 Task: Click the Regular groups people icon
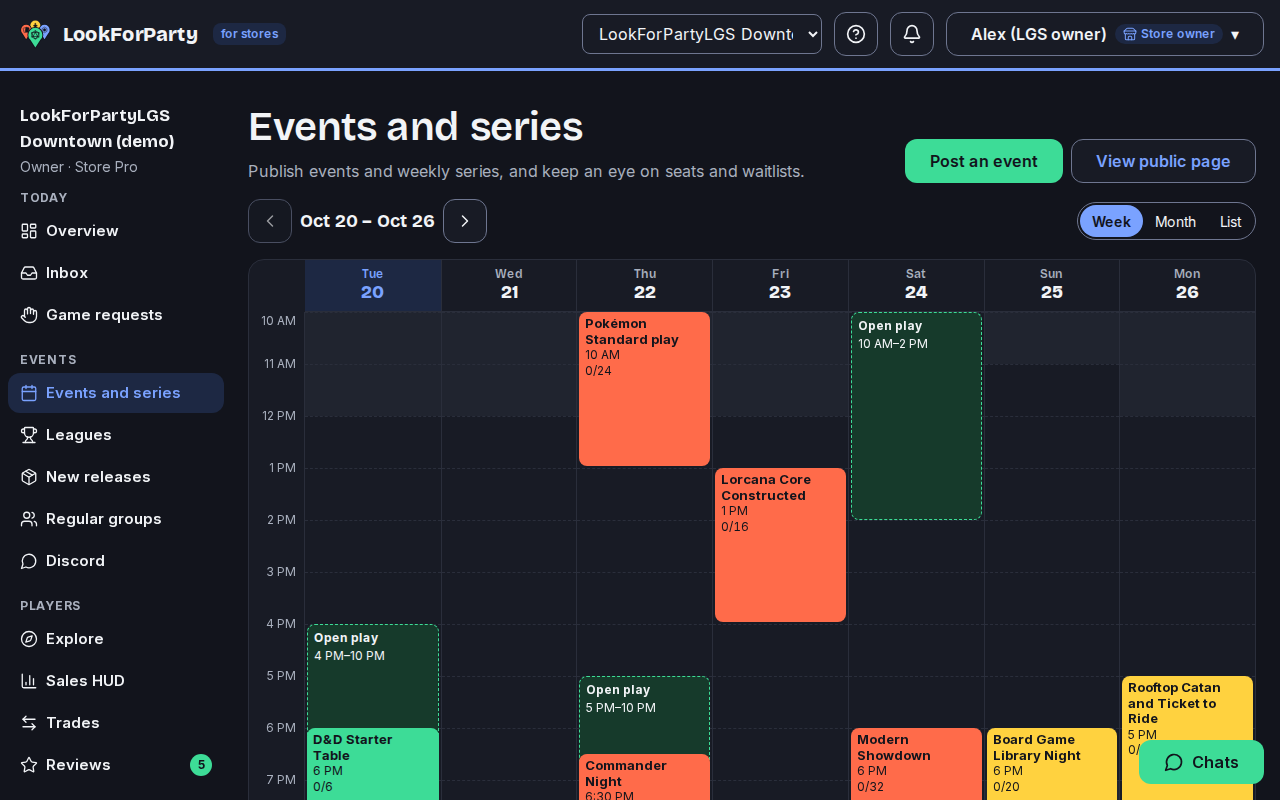click(x=29, y=519)
